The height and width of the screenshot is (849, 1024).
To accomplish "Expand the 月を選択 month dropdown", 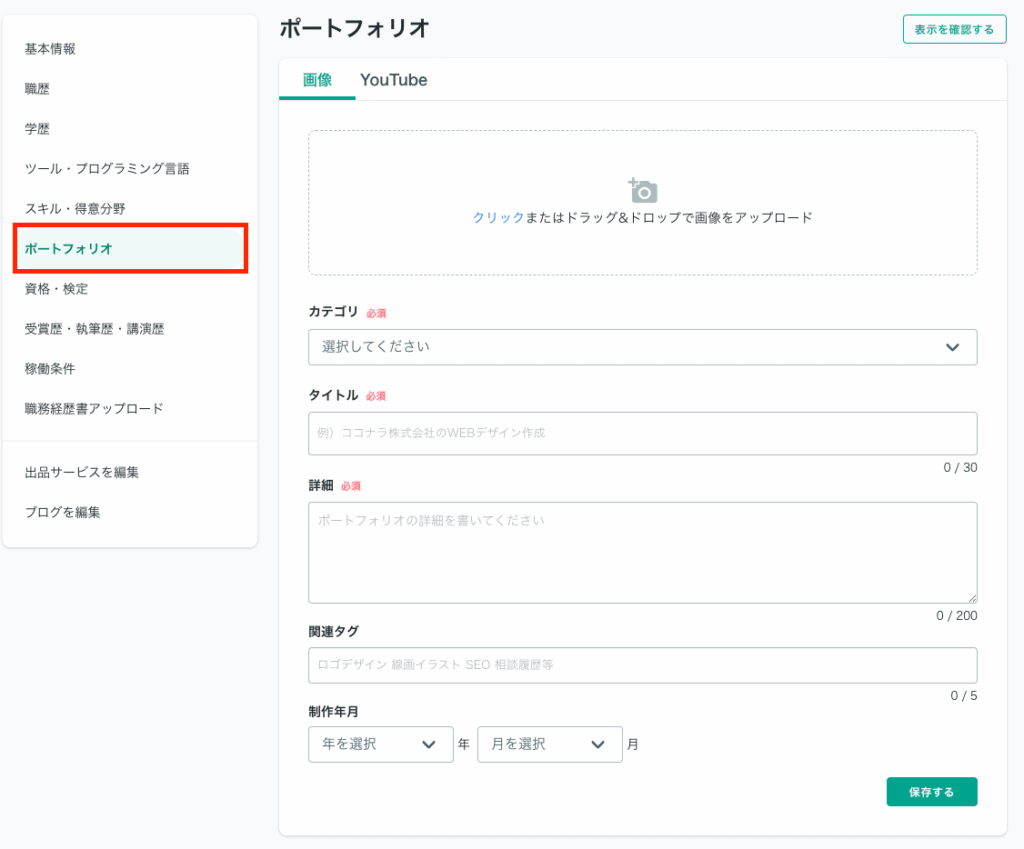I will pos(549,744).
